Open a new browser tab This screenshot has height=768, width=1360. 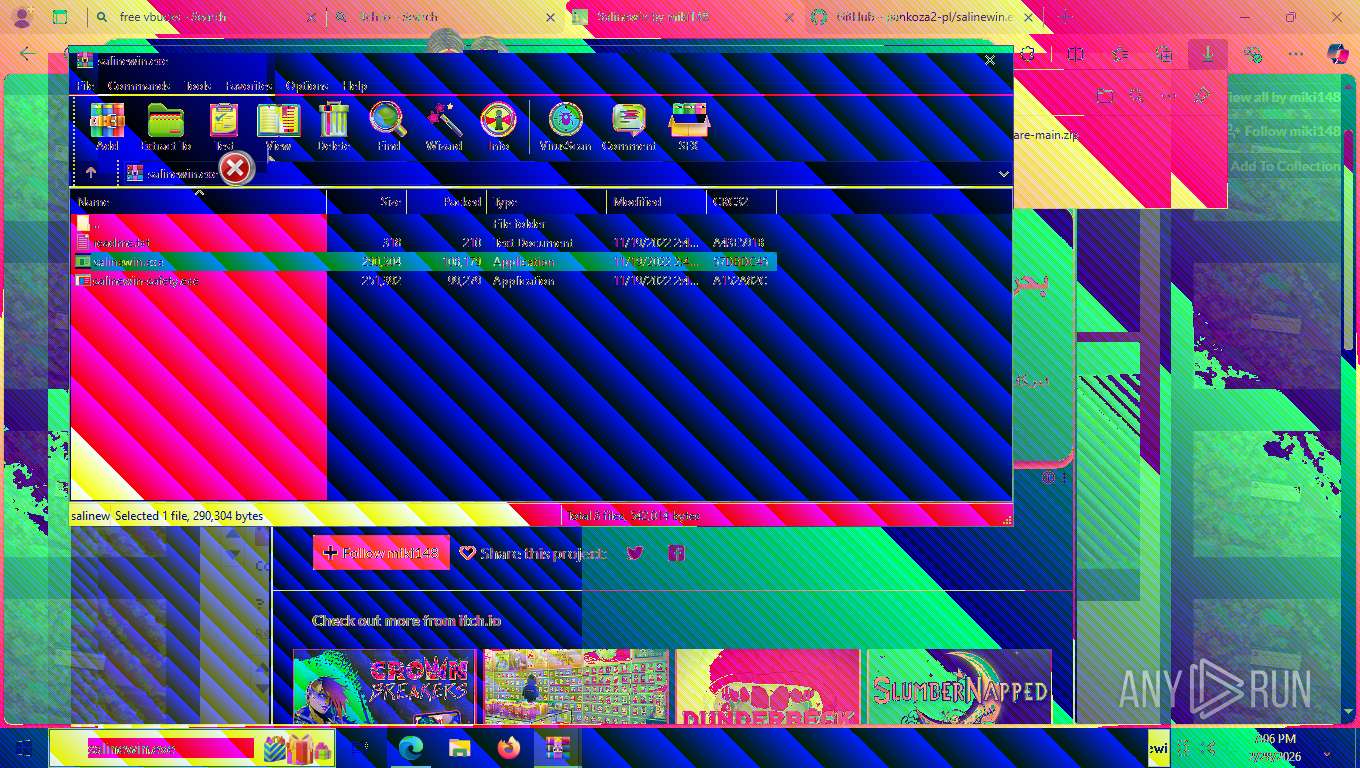(1065, 17)
